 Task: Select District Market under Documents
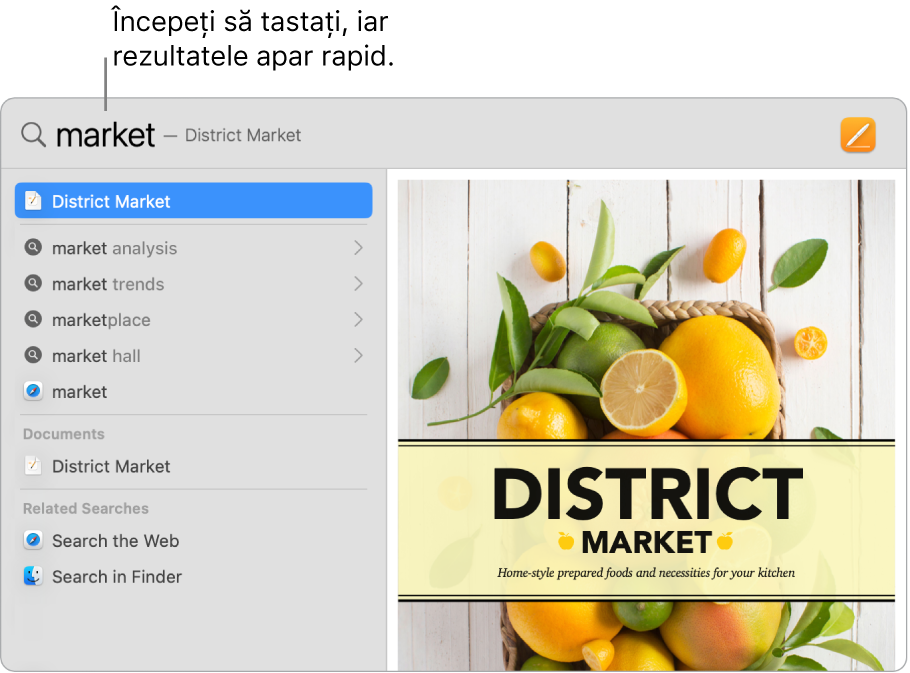[x=113, y=466]
